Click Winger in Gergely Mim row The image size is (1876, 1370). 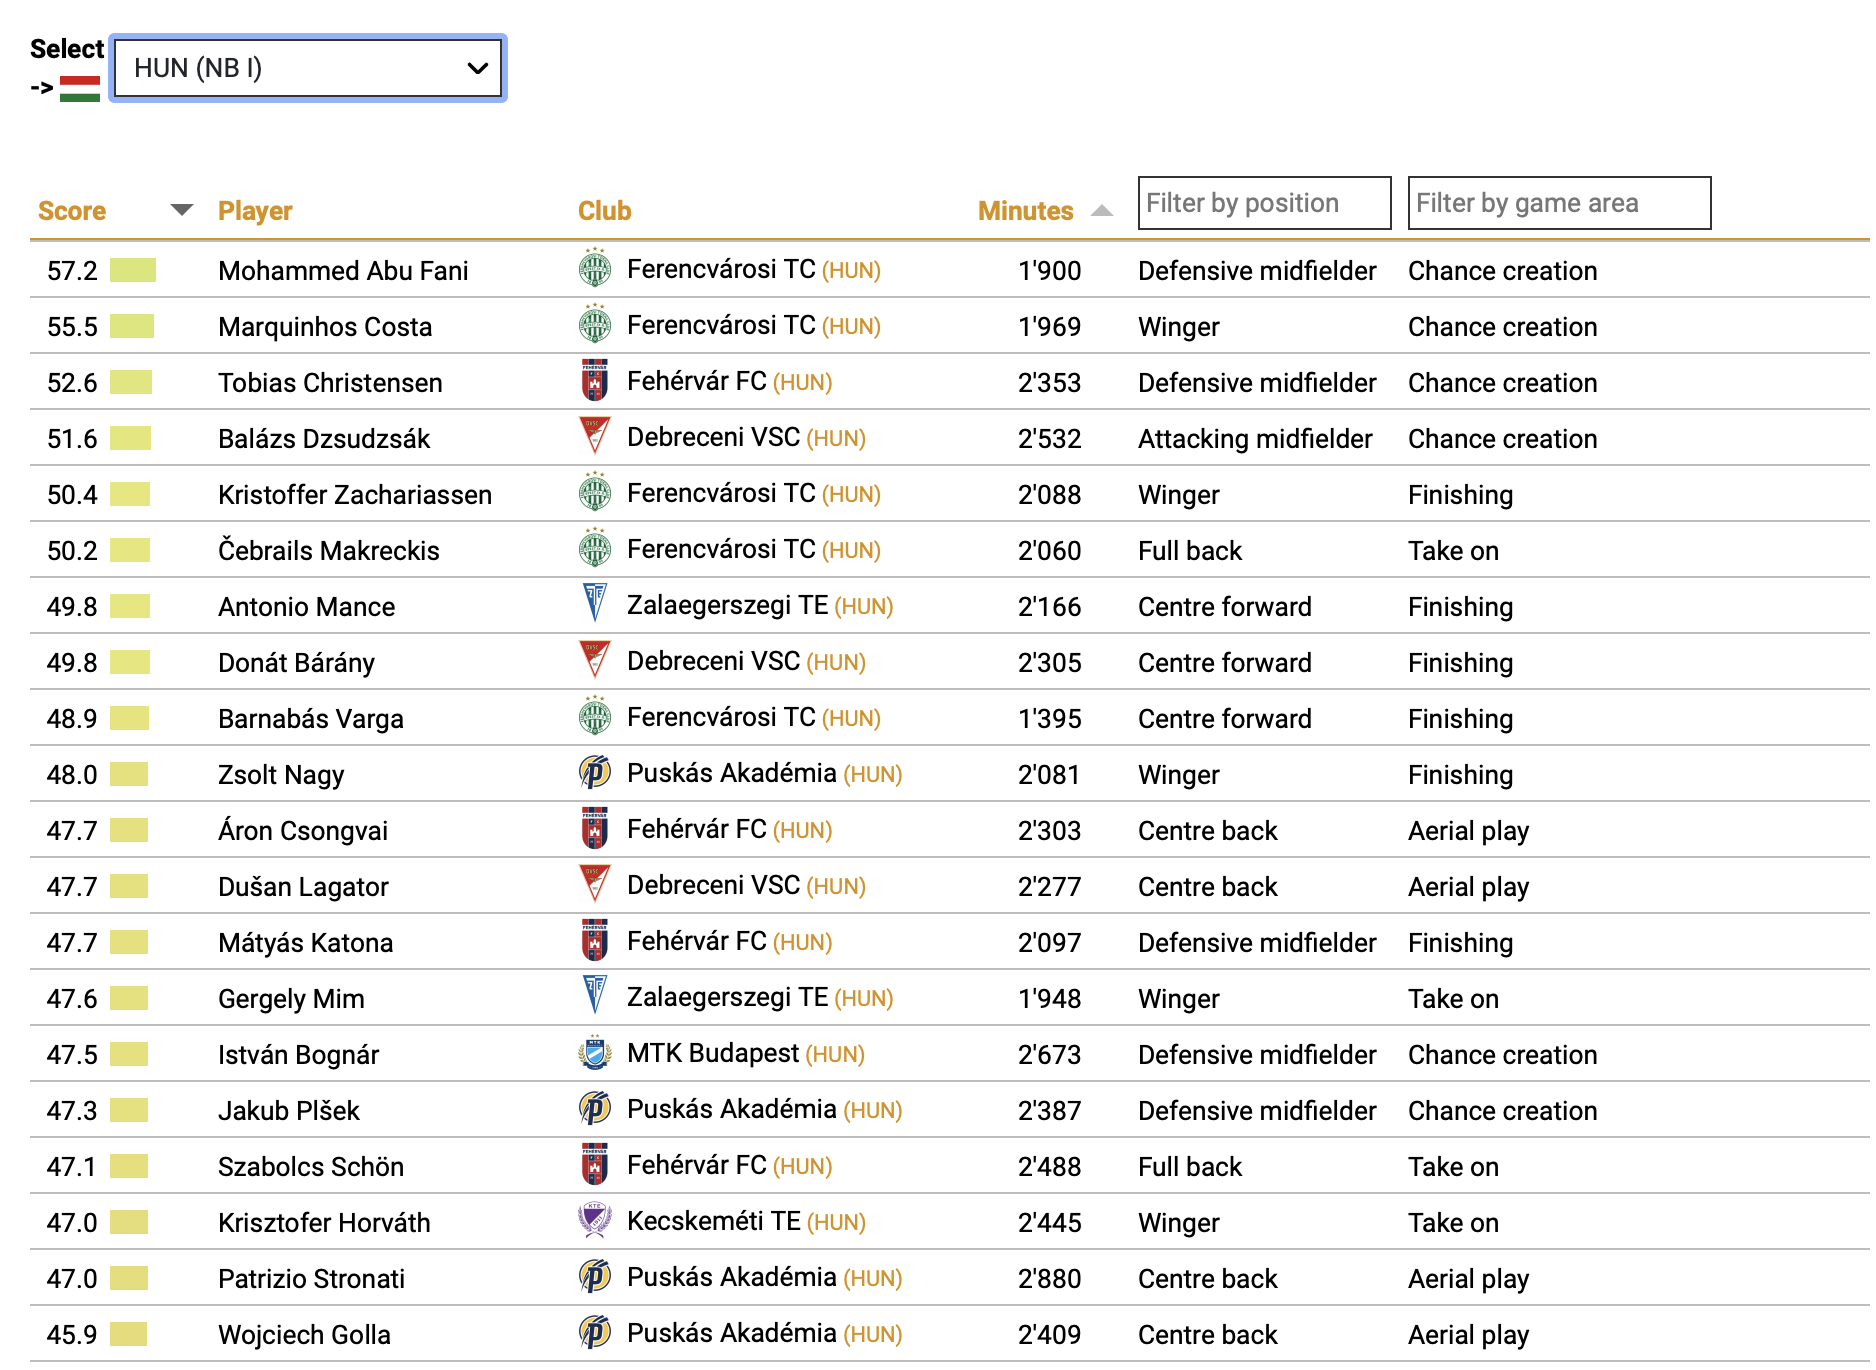[x=1179, y=999]
